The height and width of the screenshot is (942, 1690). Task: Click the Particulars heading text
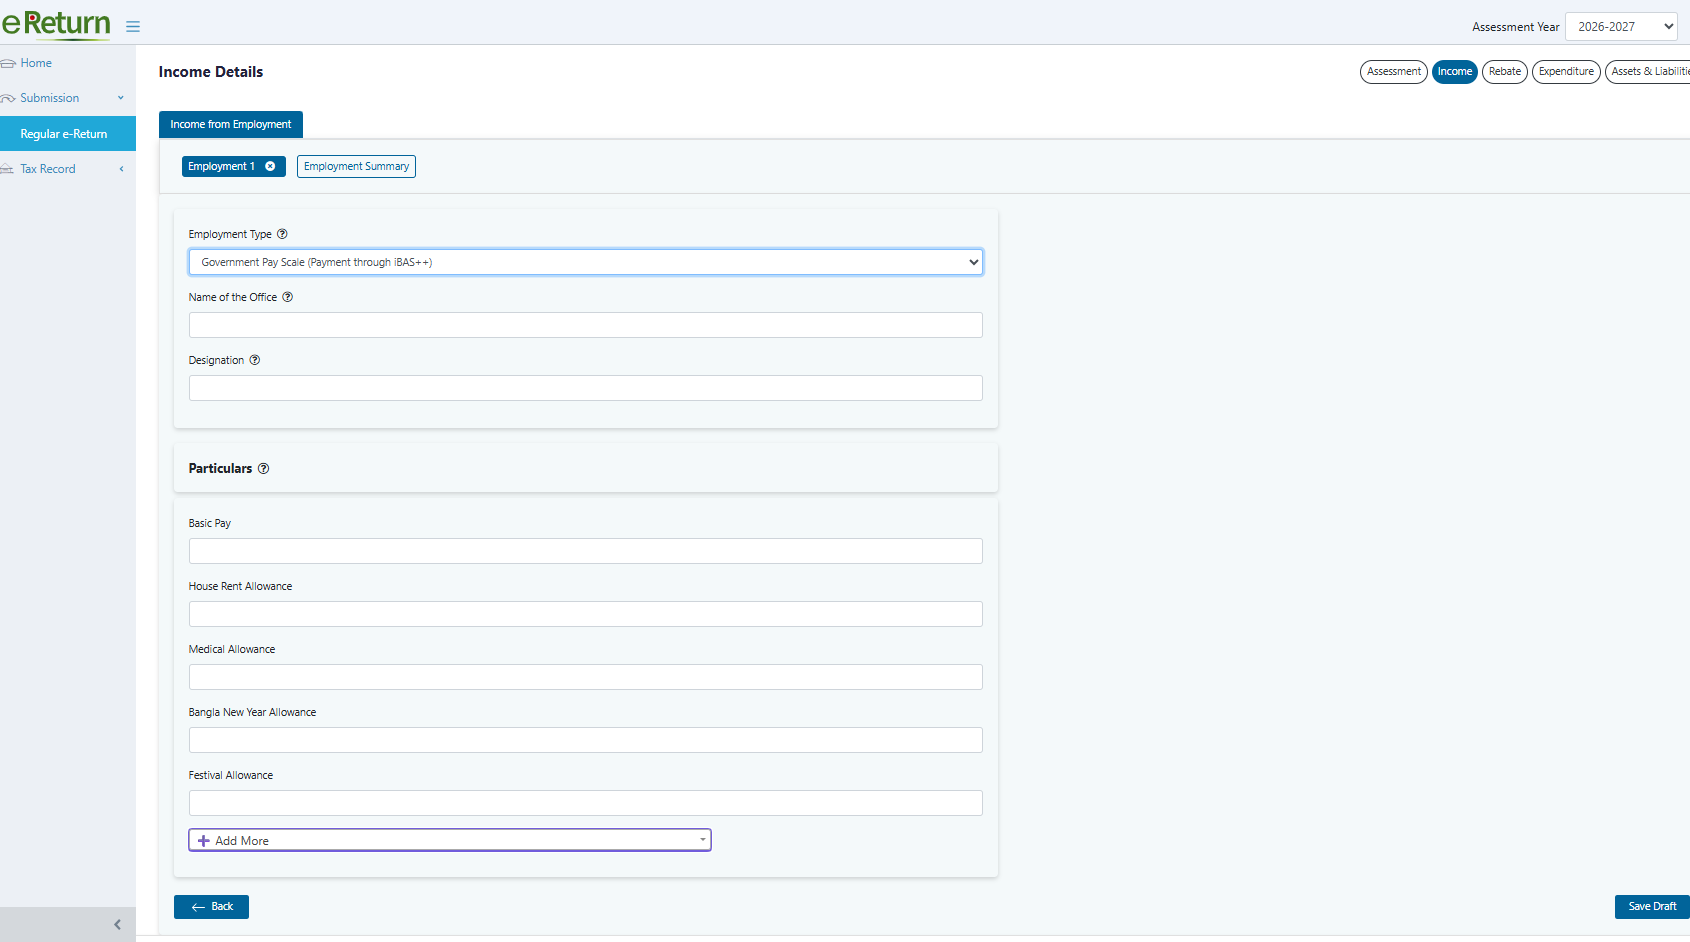220,468
